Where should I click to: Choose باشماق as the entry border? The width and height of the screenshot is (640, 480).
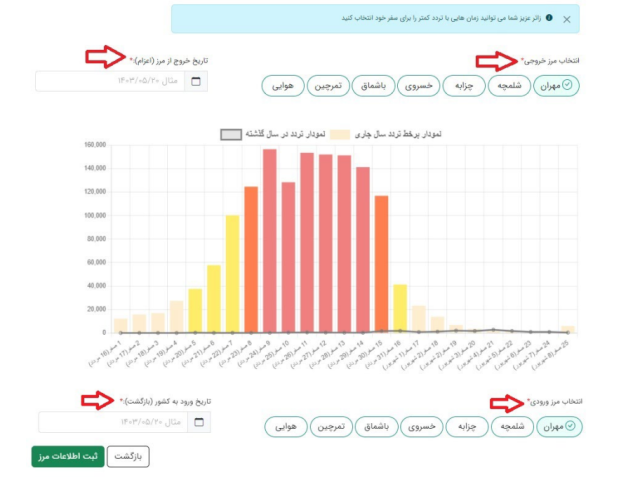(376, 427)
